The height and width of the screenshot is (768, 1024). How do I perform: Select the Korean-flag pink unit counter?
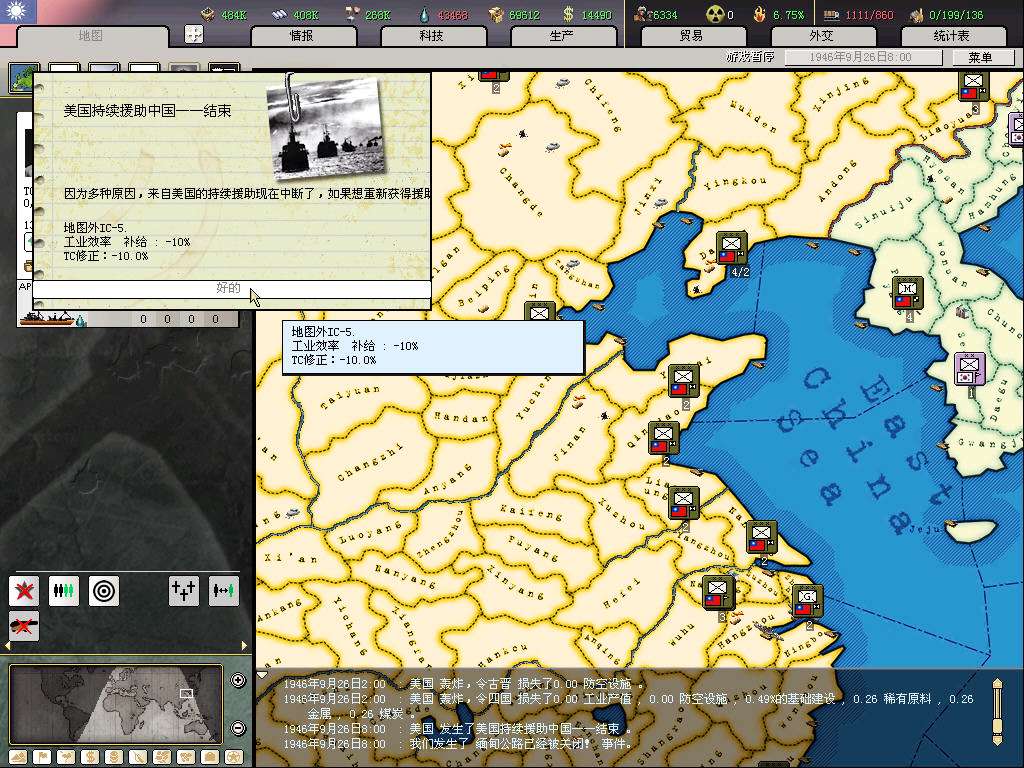970,370
